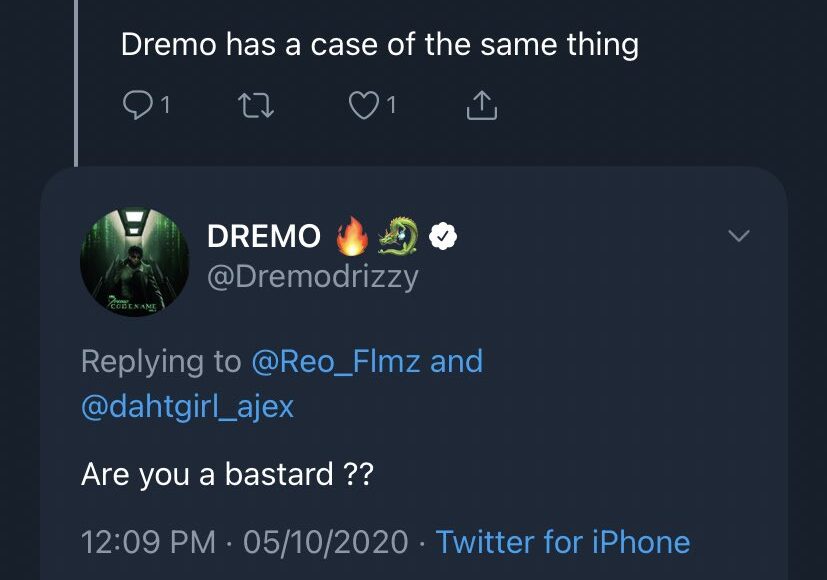Tap the reply speech bubble icon
This screenshot has height=580, width=827.
point(136,105)
